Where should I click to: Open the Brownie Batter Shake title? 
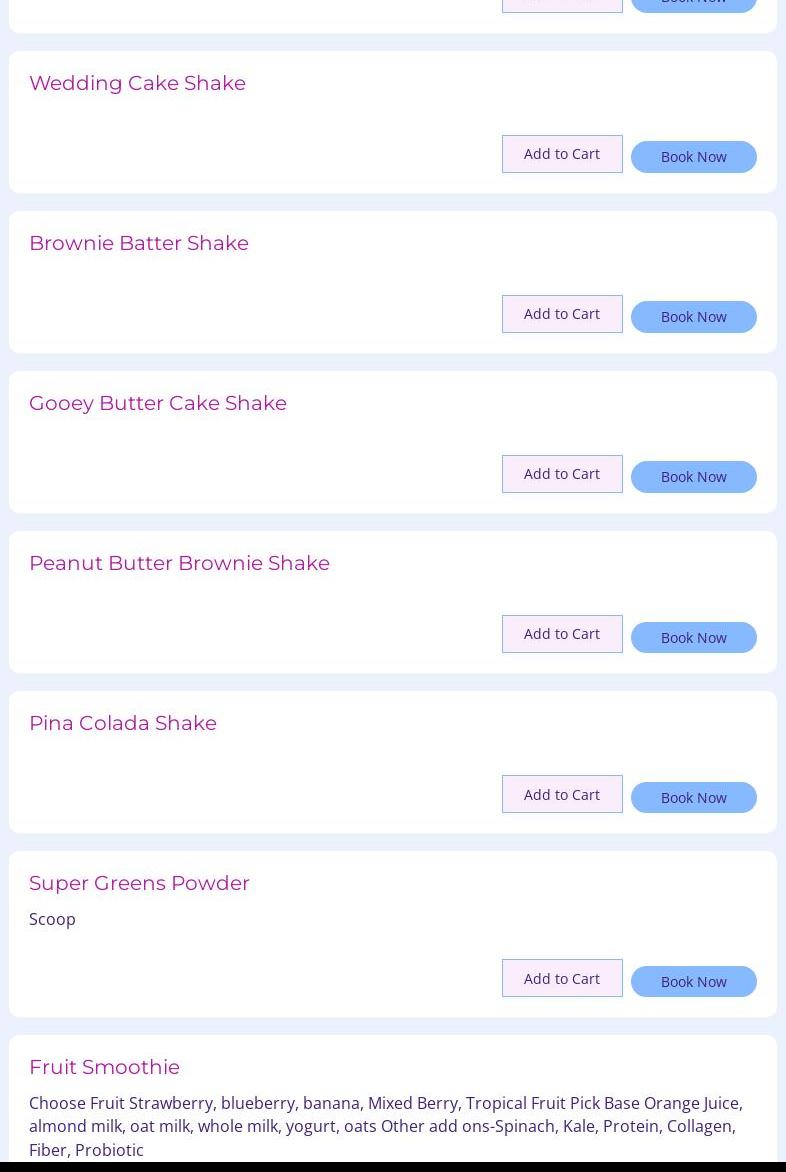pos(139,243)
